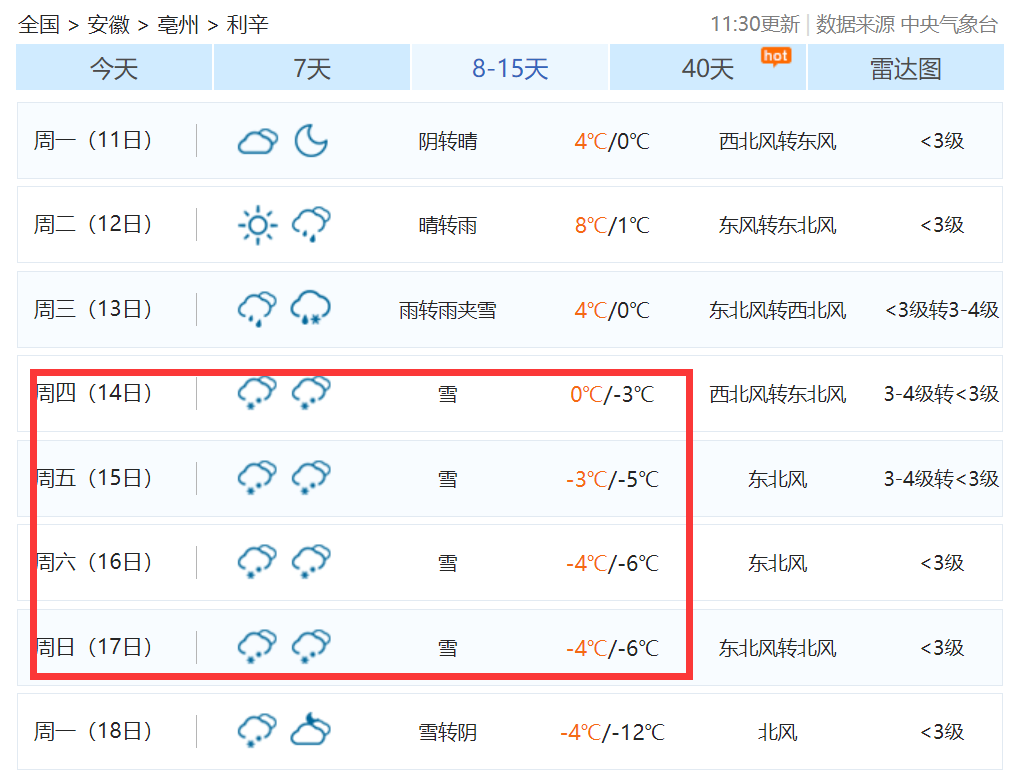Select the 周一（18日）date label
Viewport: 1010px width, 783px height.
point(93,731)
